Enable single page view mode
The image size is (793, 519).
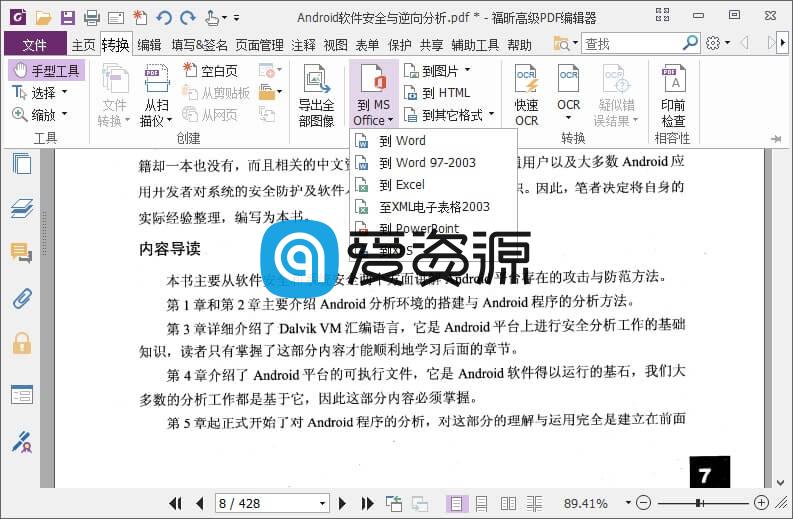(456, 503)
